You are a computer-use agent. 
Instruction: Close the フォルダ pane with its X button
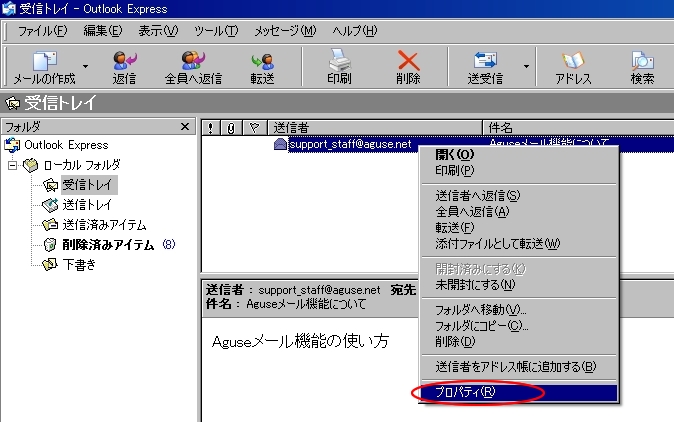pos(185,127)
